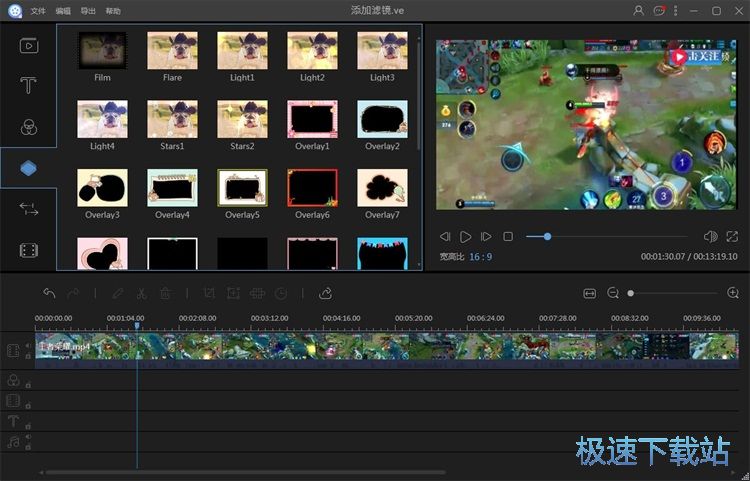
Task: Click the export share icon in toolbar
Action: (x=325, y=293)
